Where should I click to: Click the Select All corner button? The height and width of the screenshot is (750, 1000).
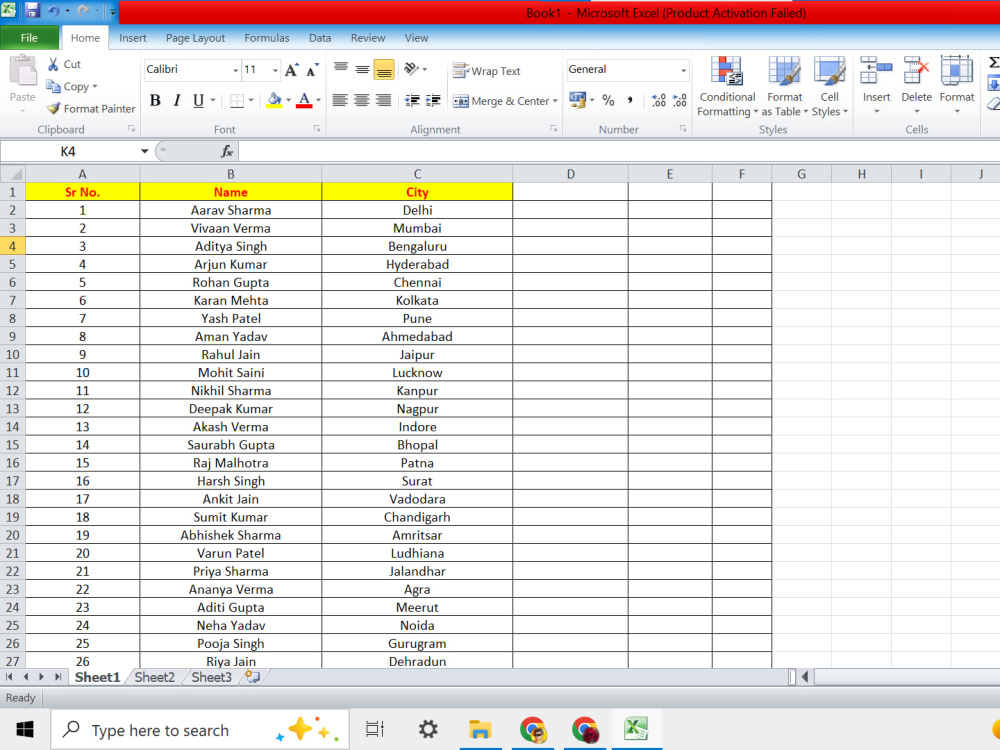click(13, 173)
